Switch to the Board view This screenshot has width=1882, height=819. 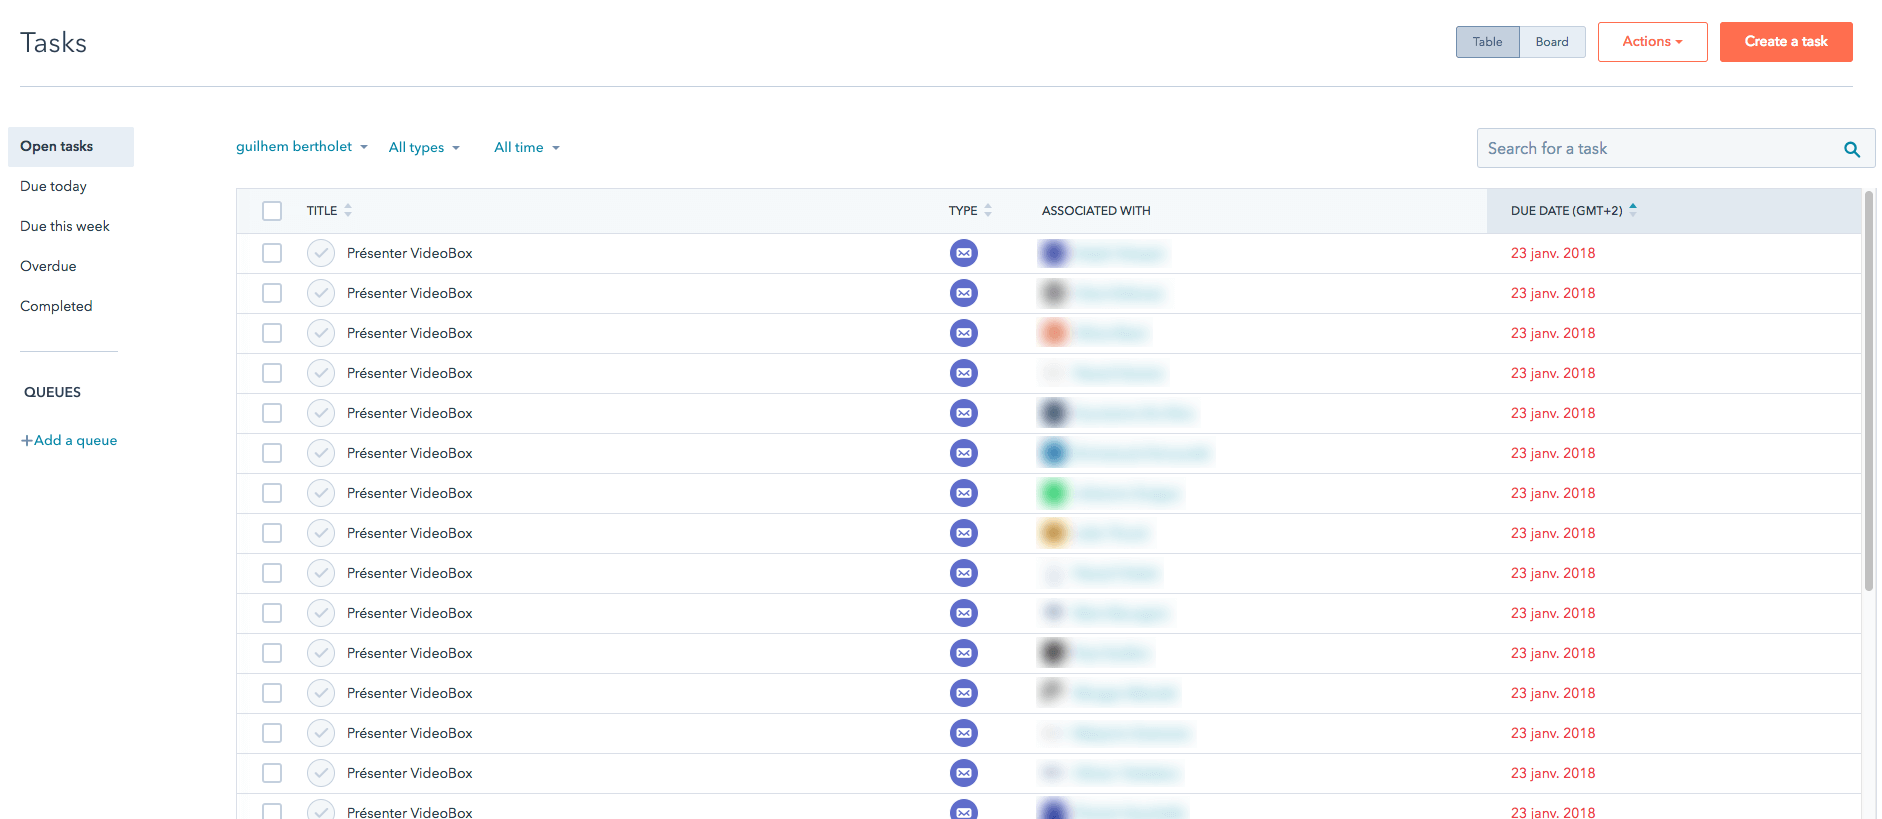pos(1552,42)
